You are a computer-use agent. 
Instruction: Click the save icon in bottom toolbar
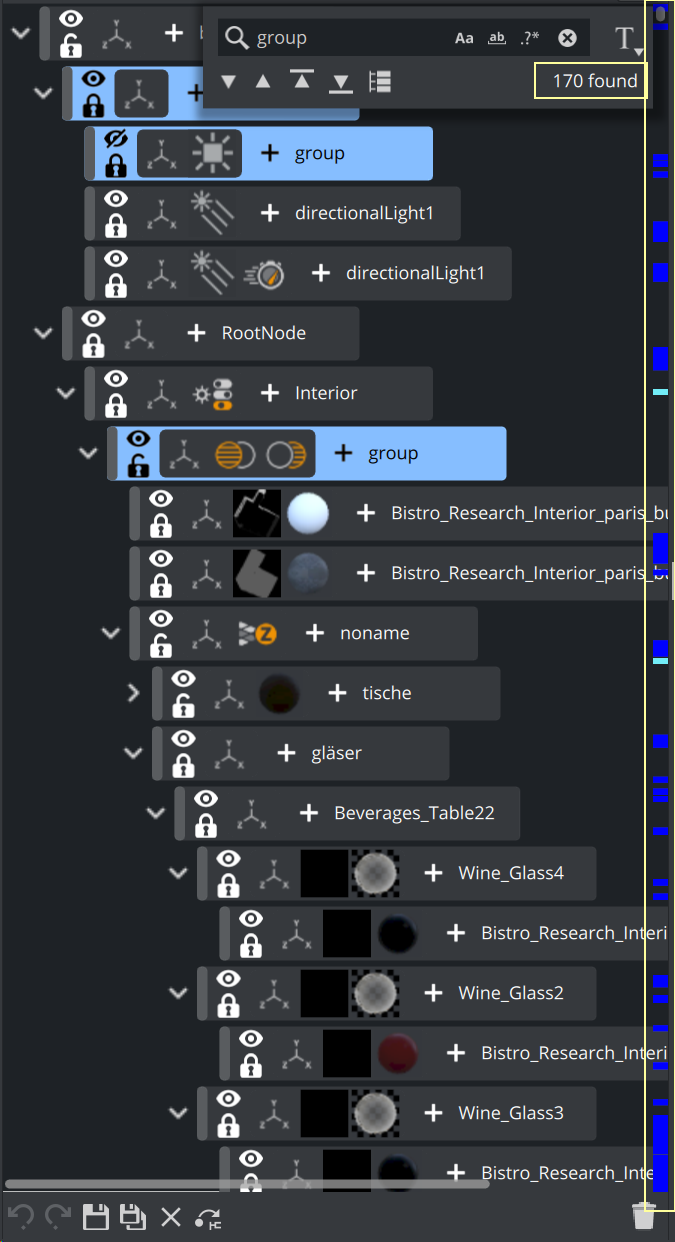(95, 1216)
